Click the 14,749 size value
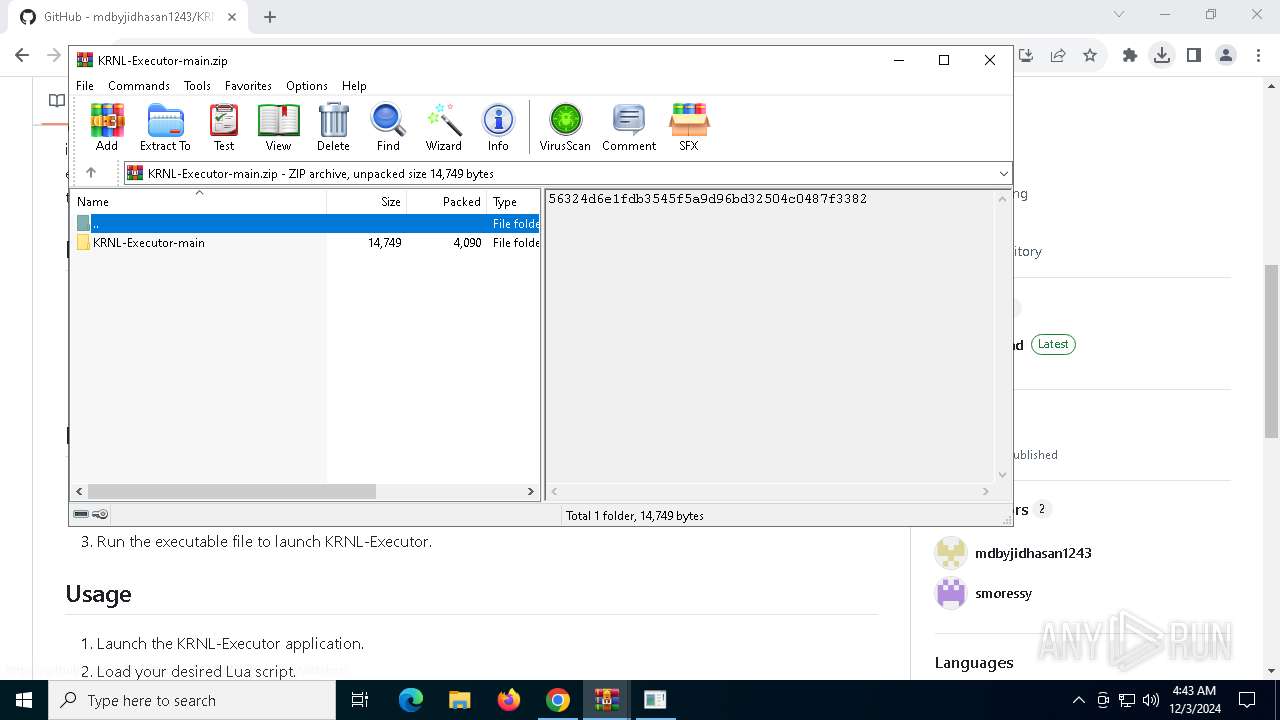 pyautogui.click(x=384, y=243)
